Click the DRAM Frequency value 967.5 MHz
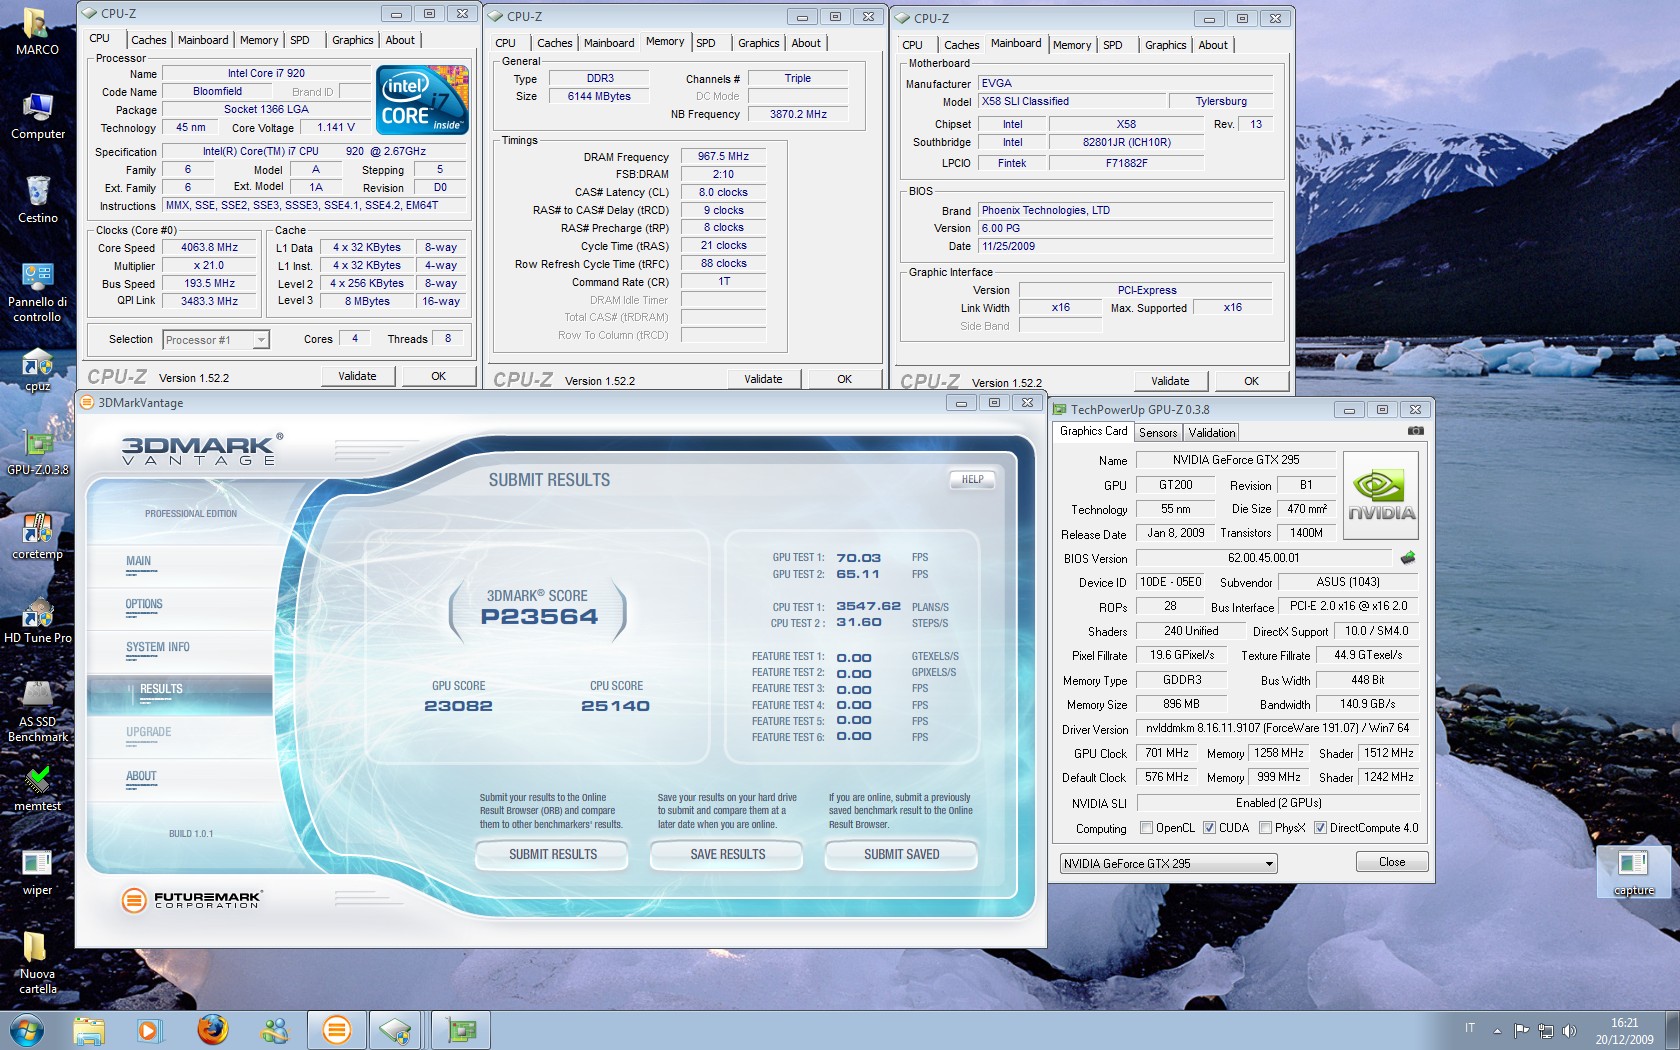1680x1050 pixels. pyautogui.click(x=723, y=157)
